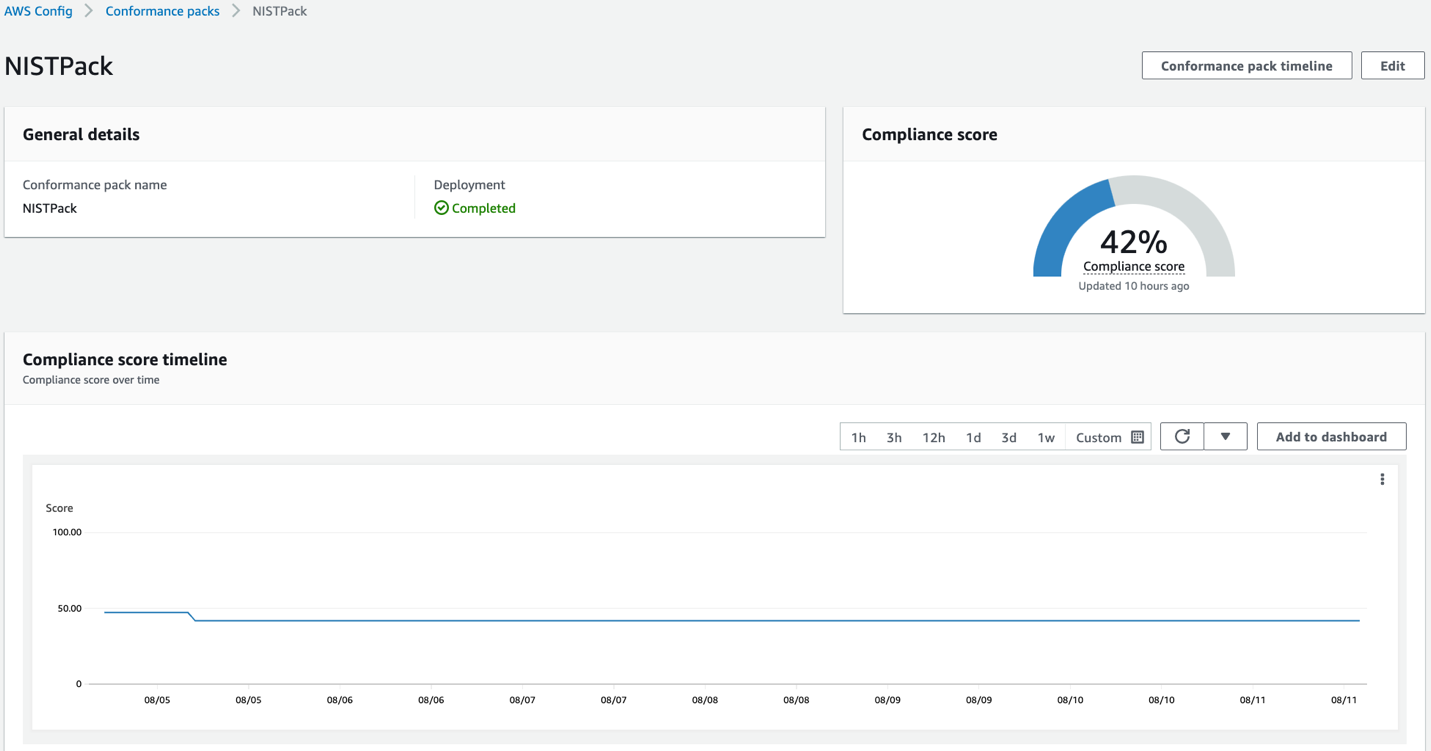Screen dimensions: 1431x751
Task: Click the 42% compliance score gauge
Action: coord(1133,241)
